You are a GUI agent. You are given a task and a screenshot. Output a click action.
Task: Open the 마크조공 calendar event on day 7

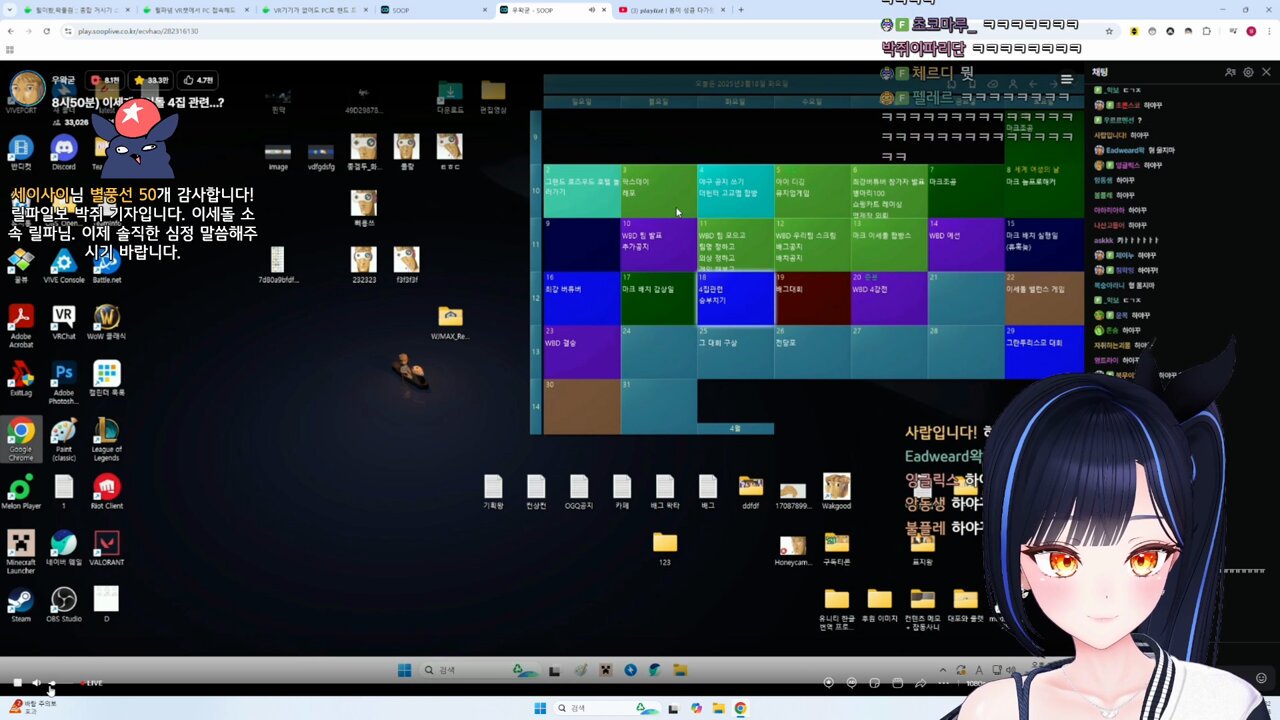pyautogui.click(x=966, y=191)
